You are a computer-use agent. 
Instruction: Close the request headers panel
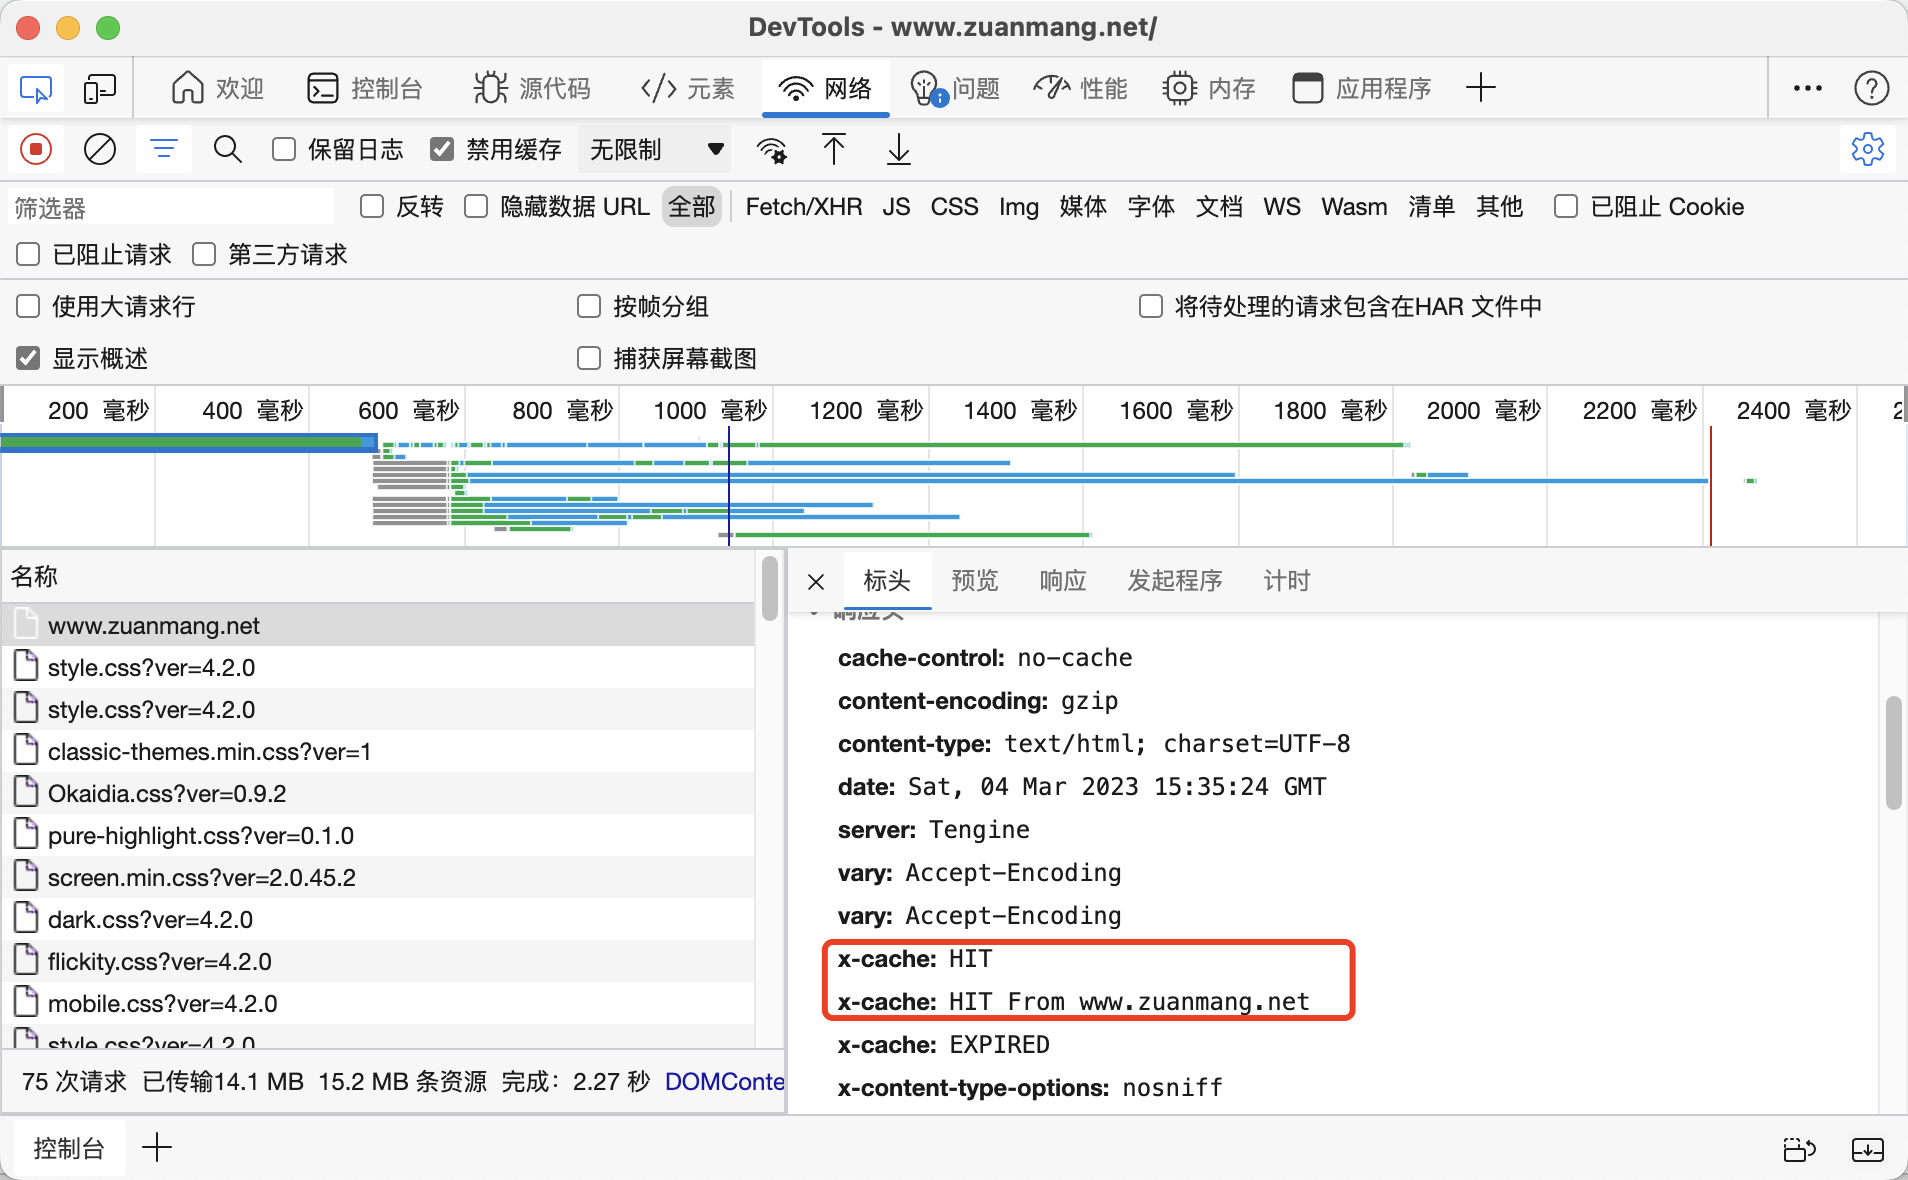coord(815,581)
